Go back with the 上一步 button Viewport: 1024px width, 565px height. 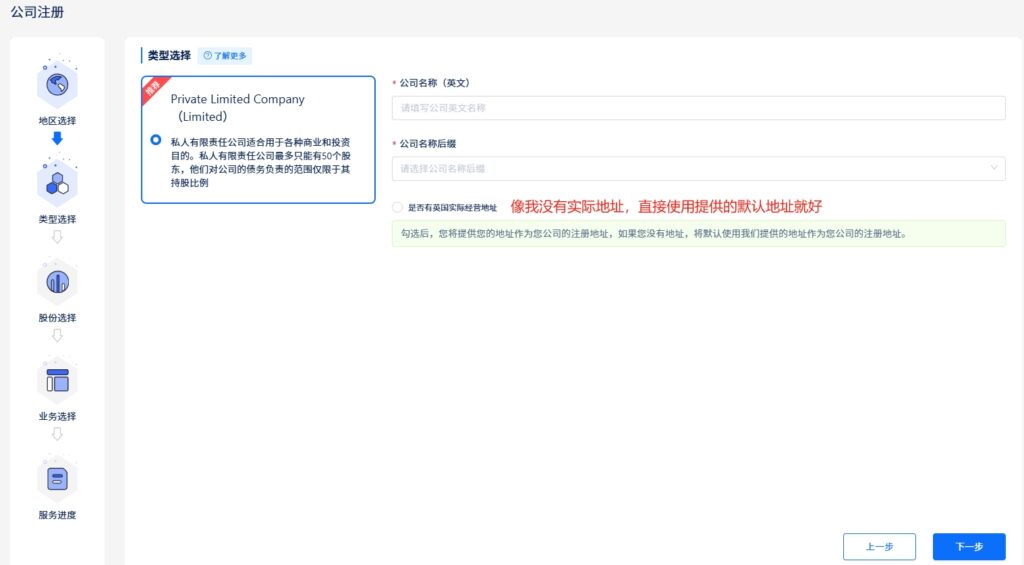point(879,547)
